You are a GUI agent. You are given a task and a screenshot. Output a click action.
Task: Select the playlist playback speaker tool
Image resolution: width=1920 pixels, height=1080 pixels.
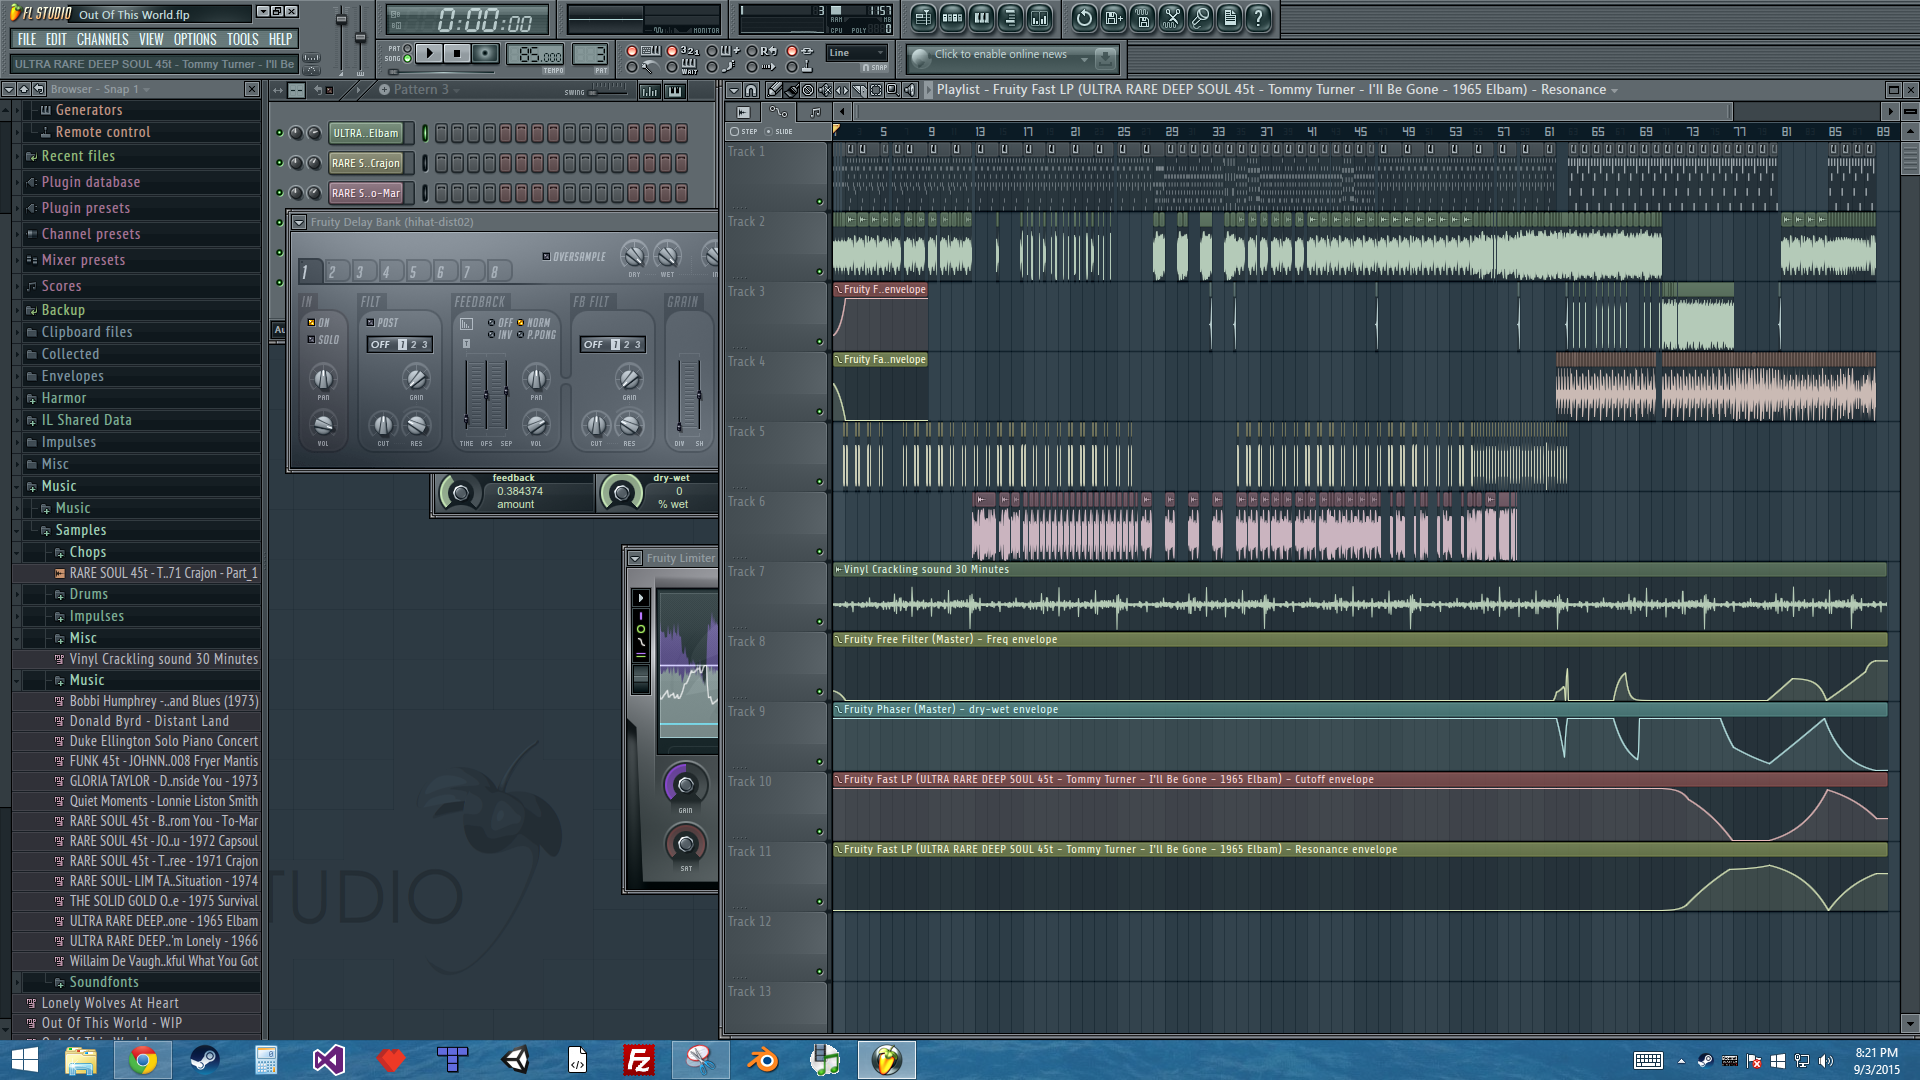click(910, 90)
